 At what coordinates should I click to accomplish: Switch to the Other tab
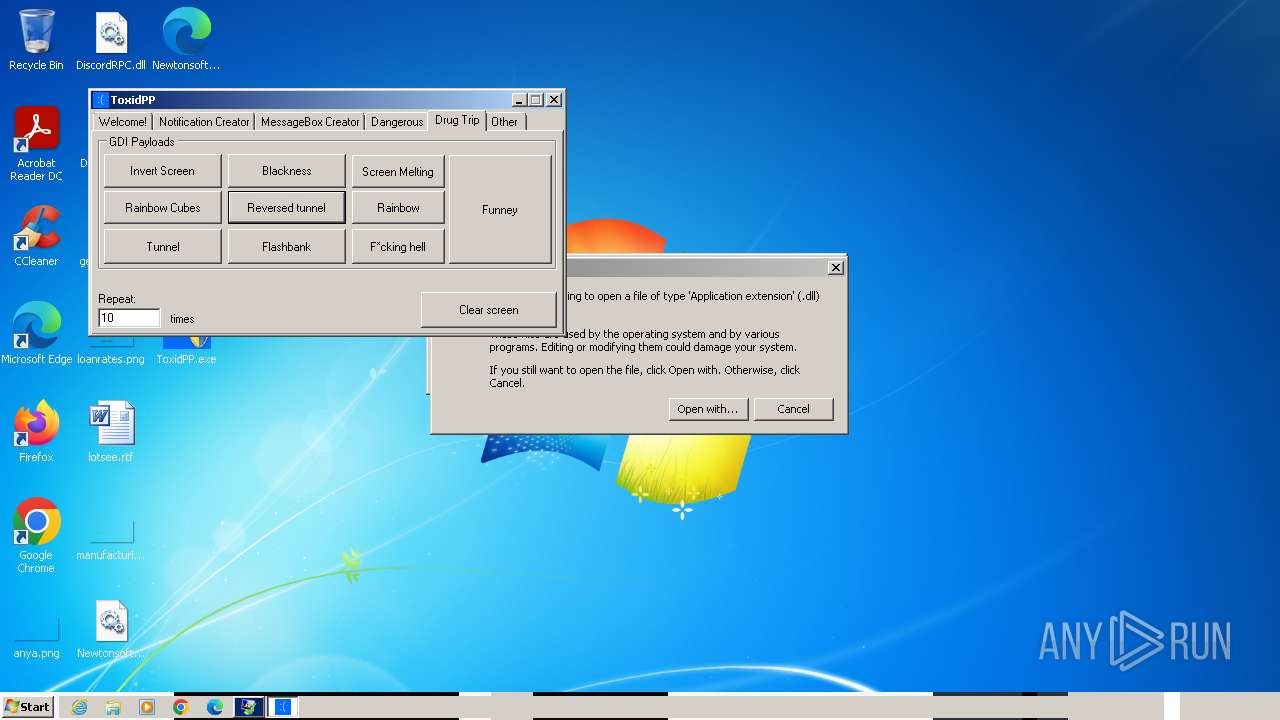pos(505,122)
